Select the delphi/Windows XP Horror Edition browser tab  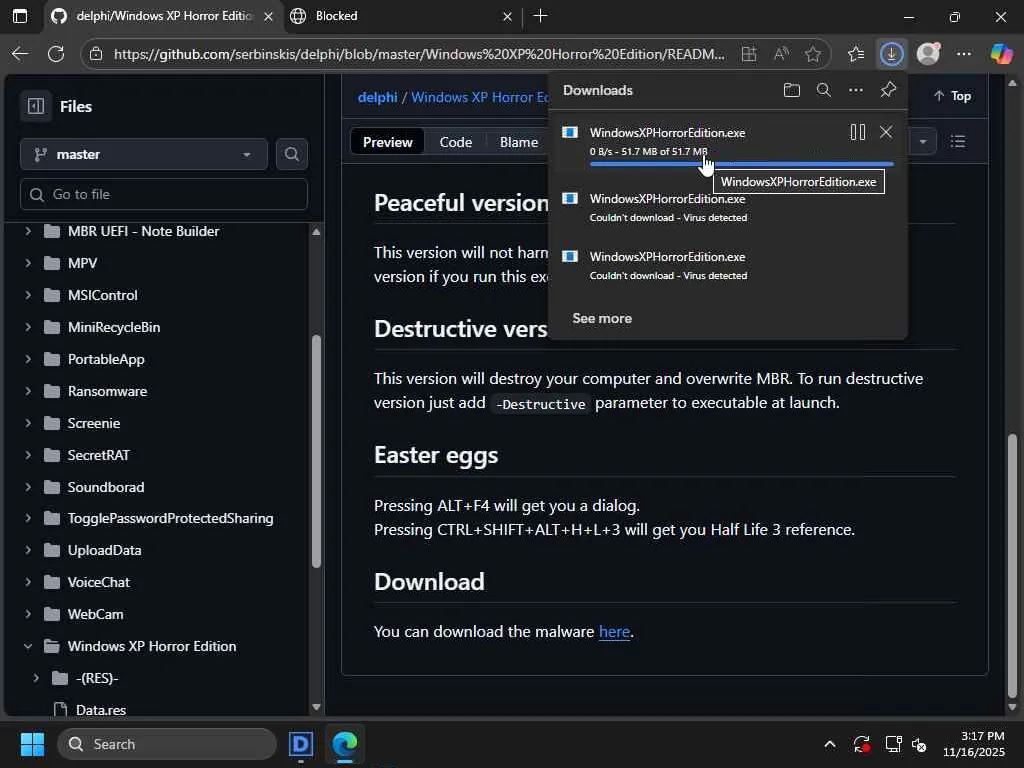point(163,16)
